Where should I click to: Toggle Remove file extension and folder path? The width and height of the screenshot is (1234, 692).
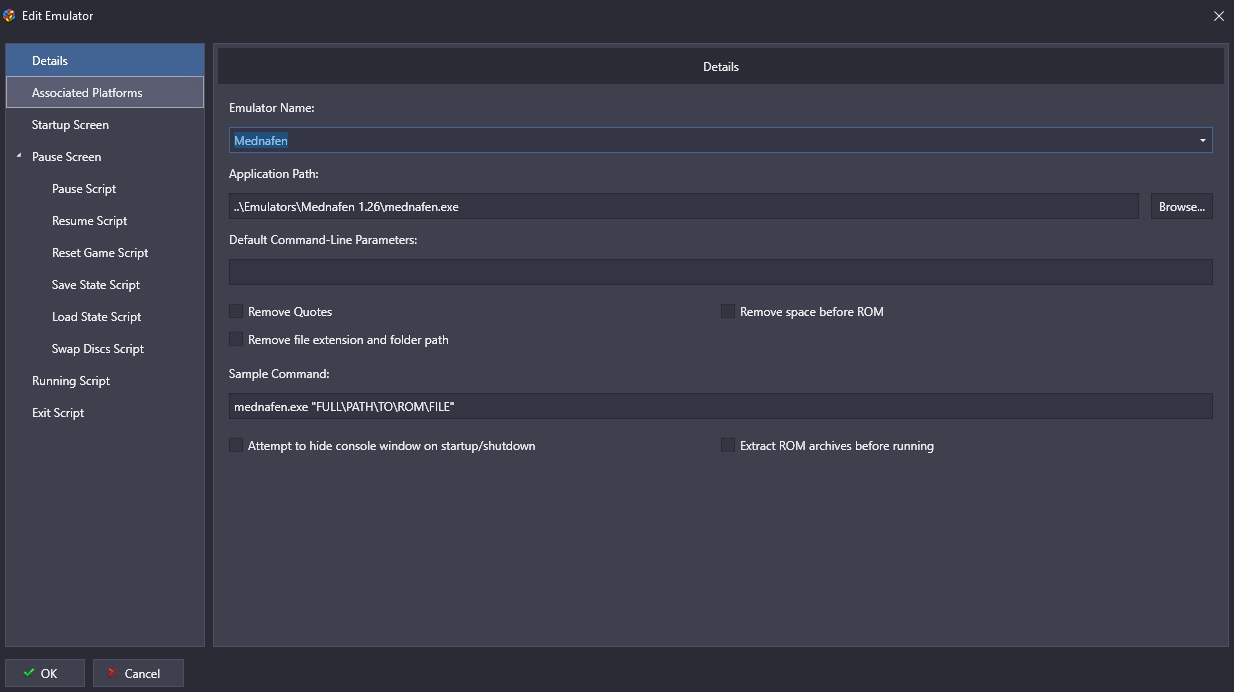[x=236, y=340]
